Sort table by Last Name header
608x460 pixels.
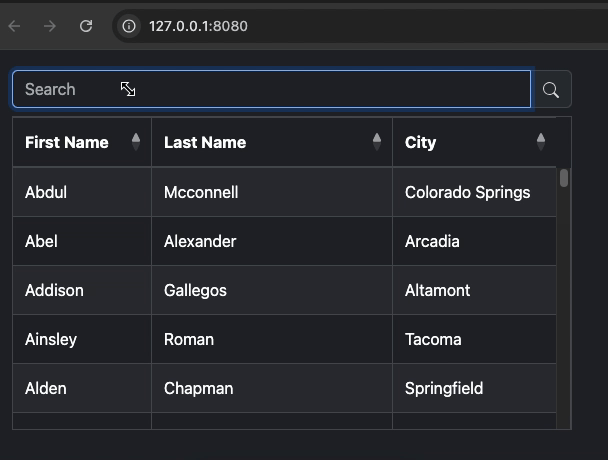[x=205, y=142]
